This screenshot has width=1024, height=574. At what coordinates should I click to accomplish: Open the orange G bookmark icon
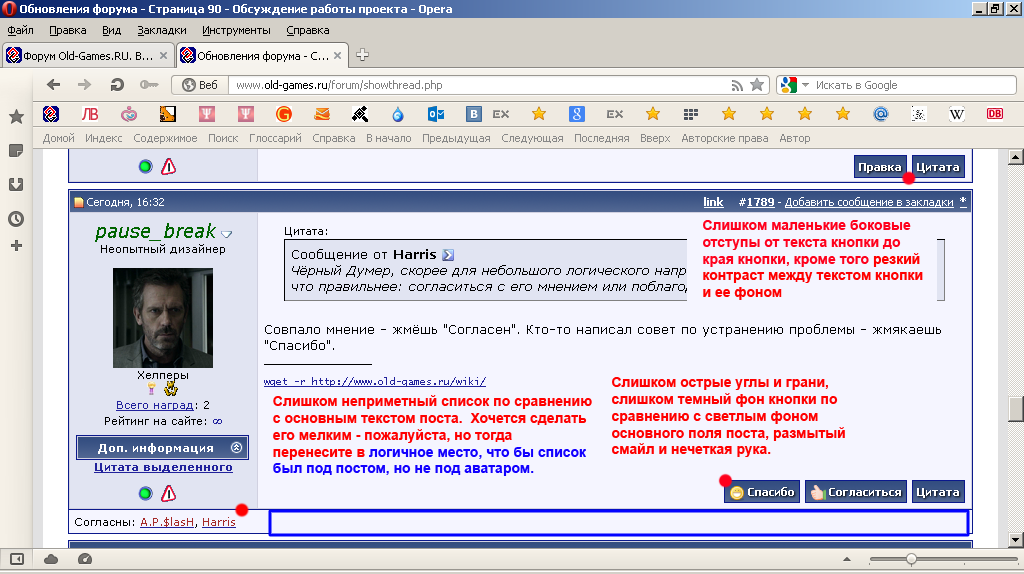[x=284, y=114]
